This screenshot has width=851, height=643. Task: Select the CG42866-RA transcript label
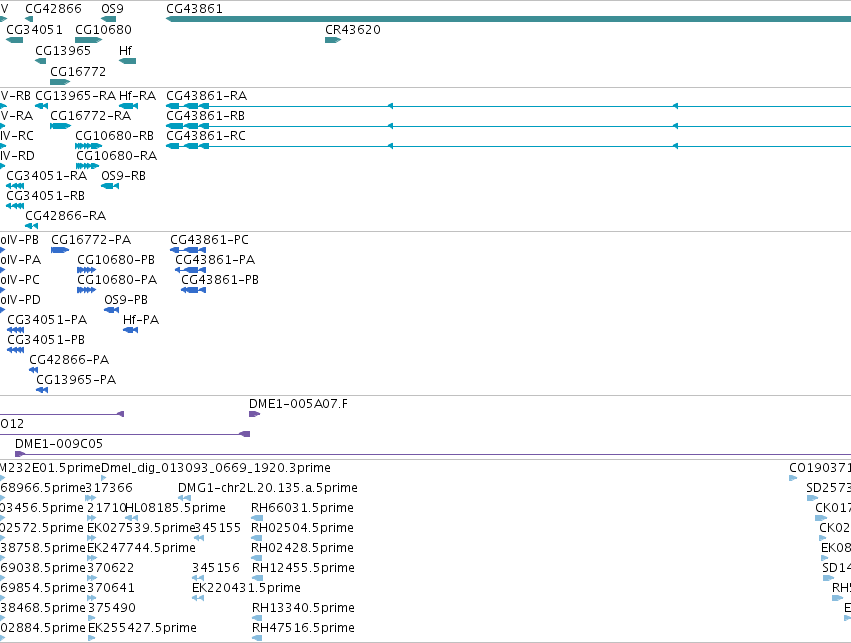(x=66, y=216)
